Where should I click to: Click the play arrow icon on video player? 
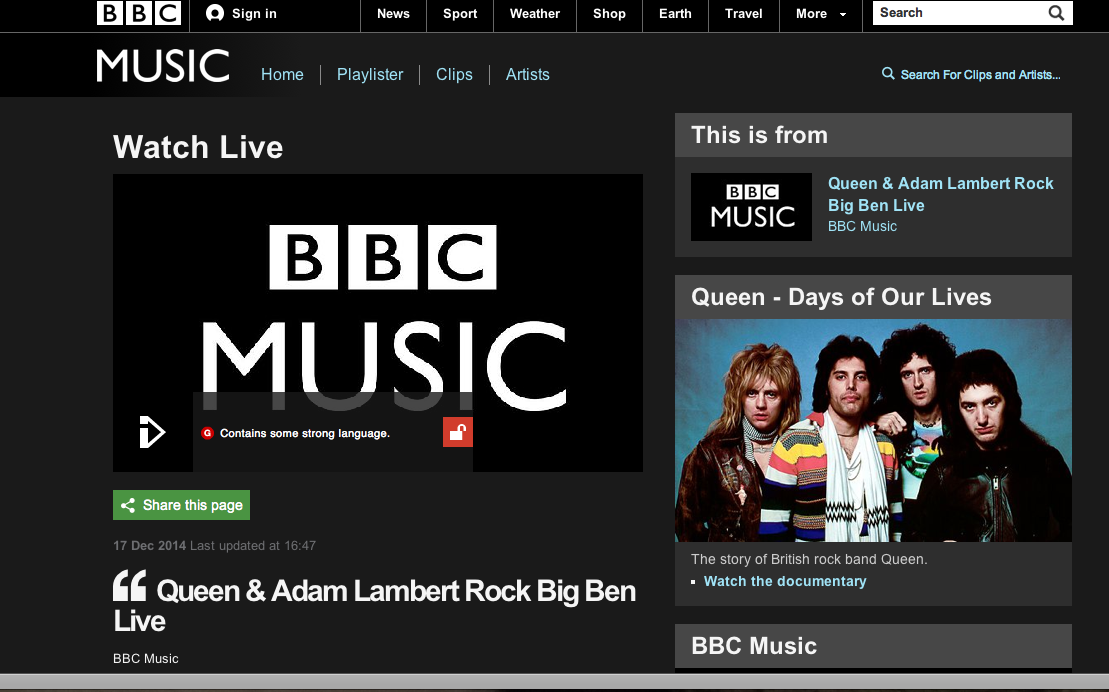tap(152, 432)
